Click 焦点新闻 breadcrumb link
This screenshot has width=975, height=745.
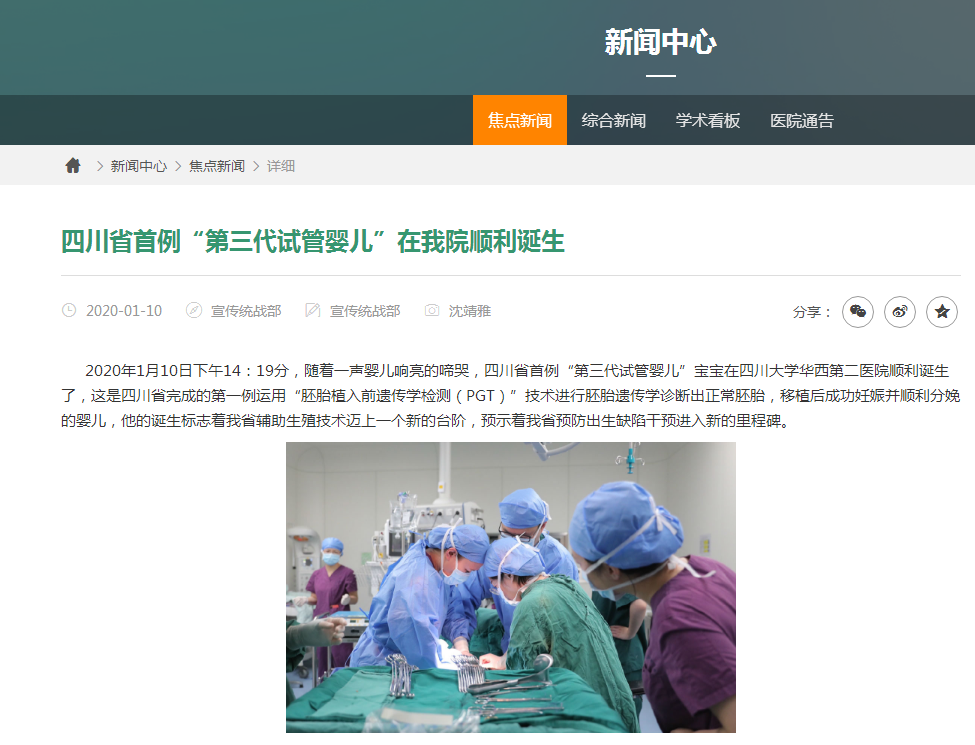coord(217,166)
